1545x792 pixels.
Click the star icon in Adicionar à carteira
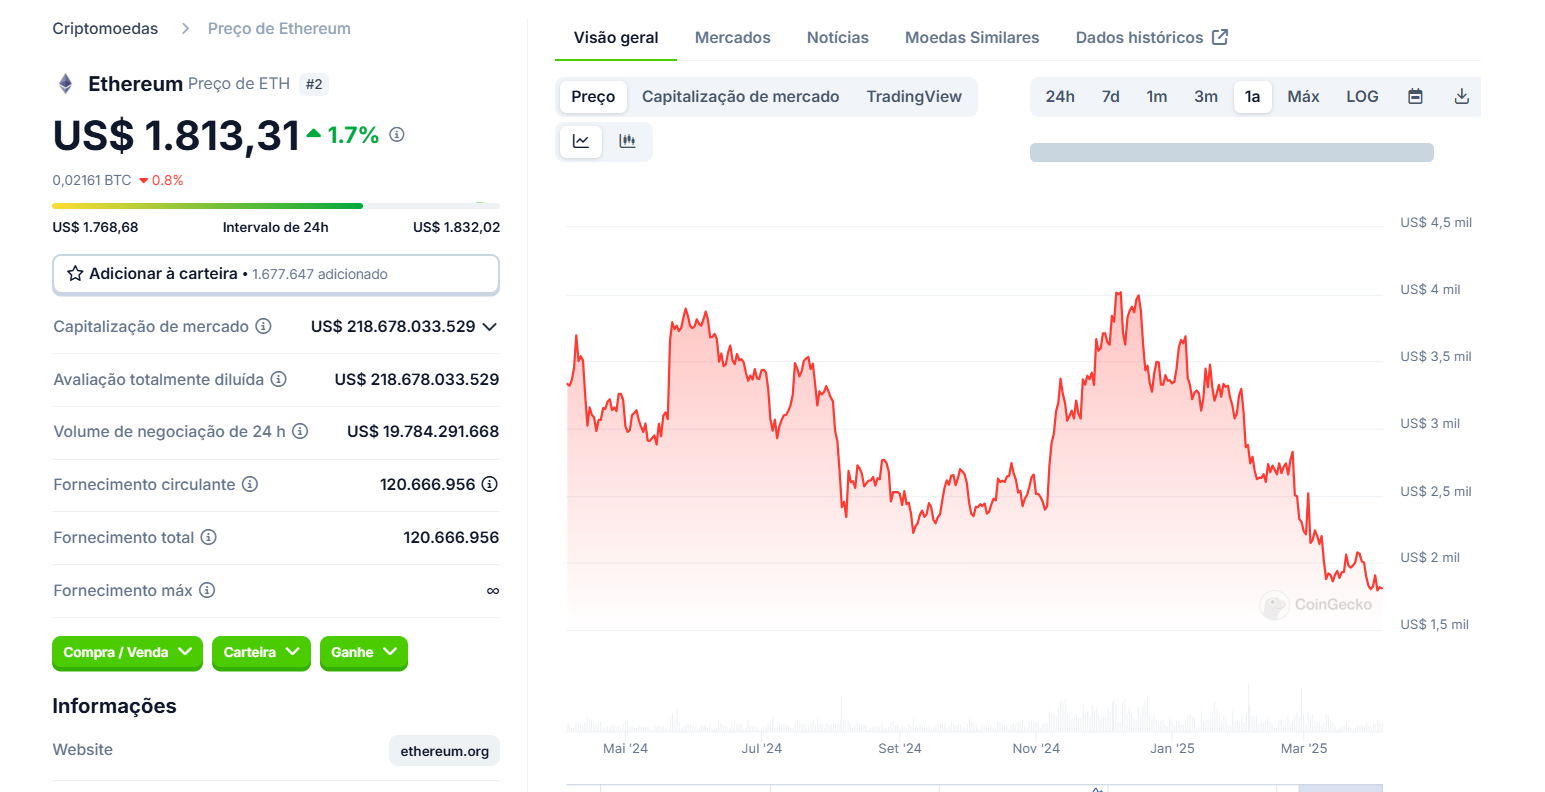tap(75, 273)
